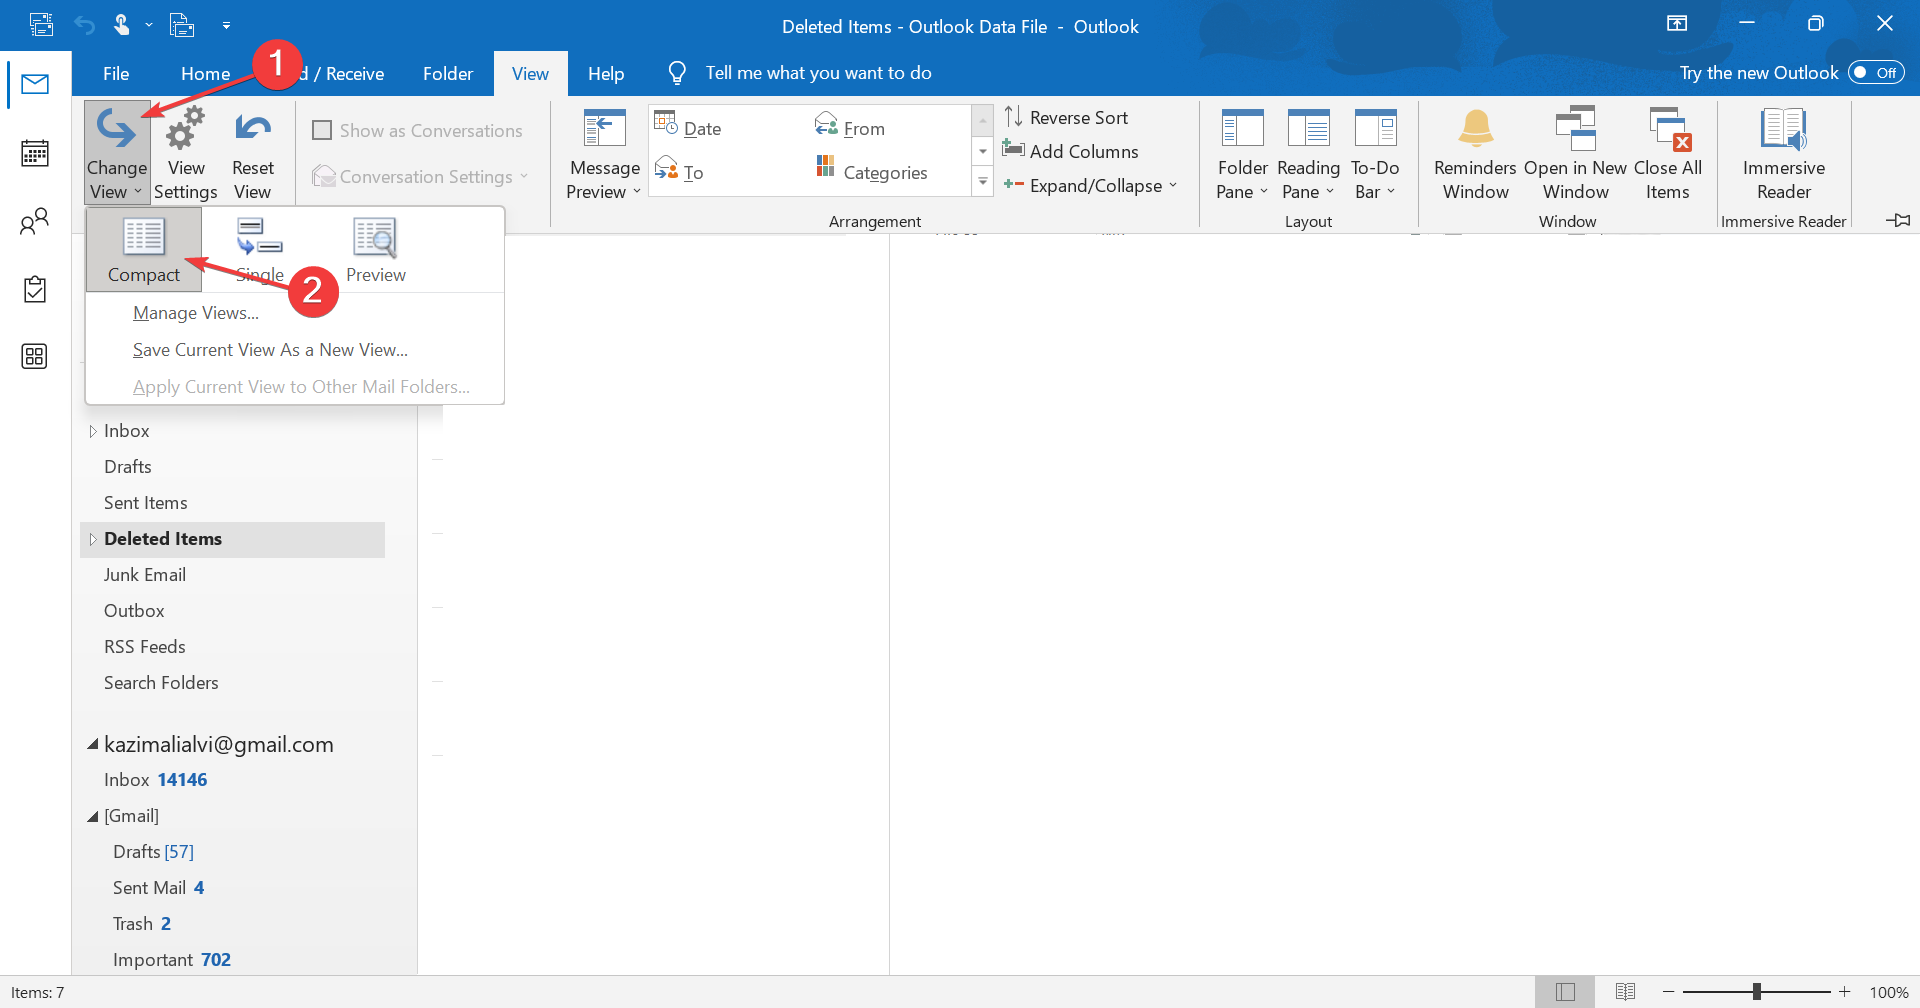Expand the Deleted Items folder triangle
1920x1008 pixels.
pyautogui.click(x=92, y=539)
